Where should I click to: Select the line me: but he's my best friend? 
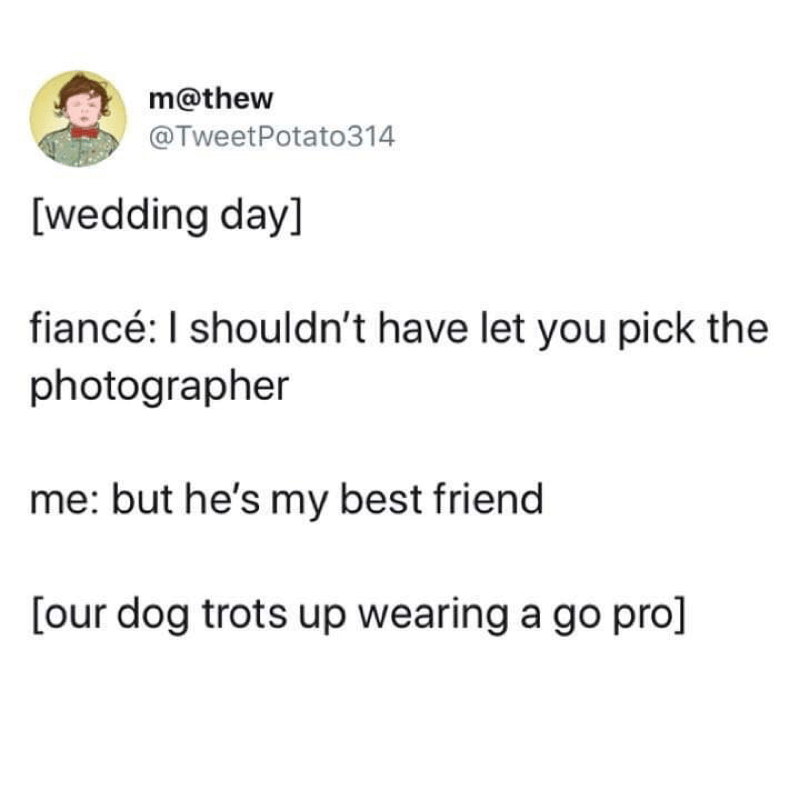[x=287, y=500]
